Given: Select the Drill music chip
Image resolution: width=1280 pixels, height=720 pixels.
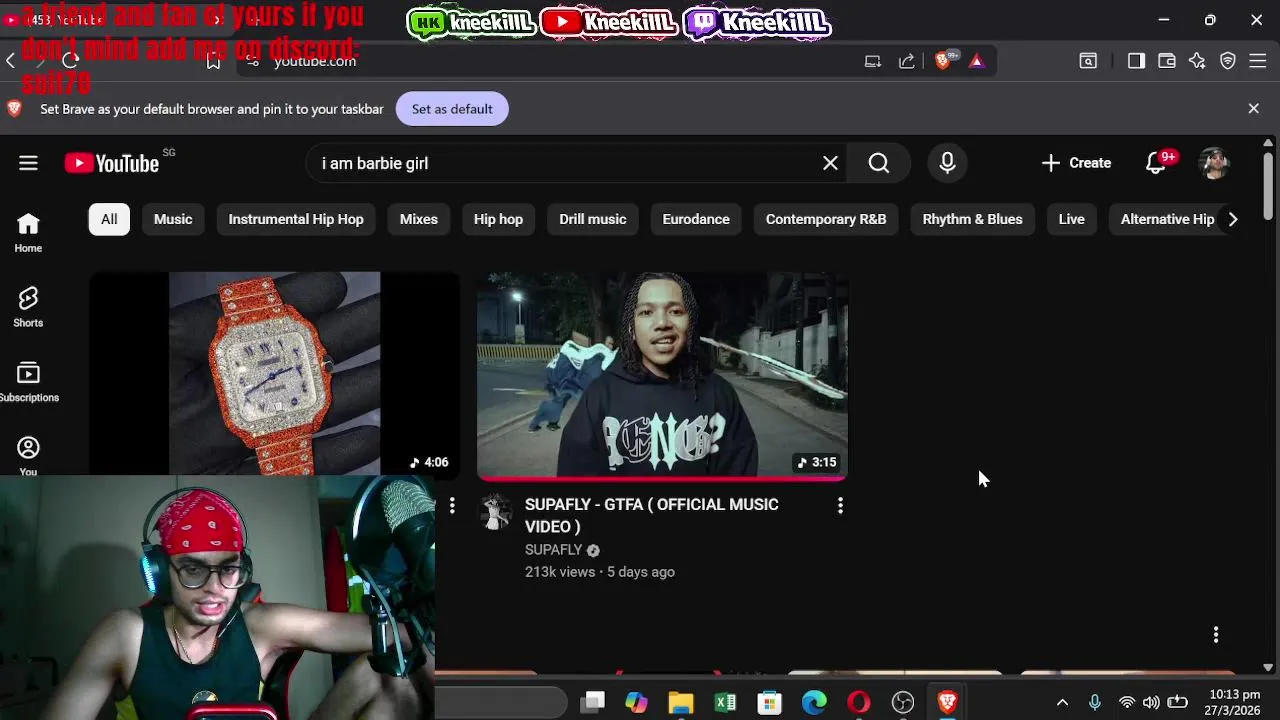Looking at the screenshot, I should 593,219.
